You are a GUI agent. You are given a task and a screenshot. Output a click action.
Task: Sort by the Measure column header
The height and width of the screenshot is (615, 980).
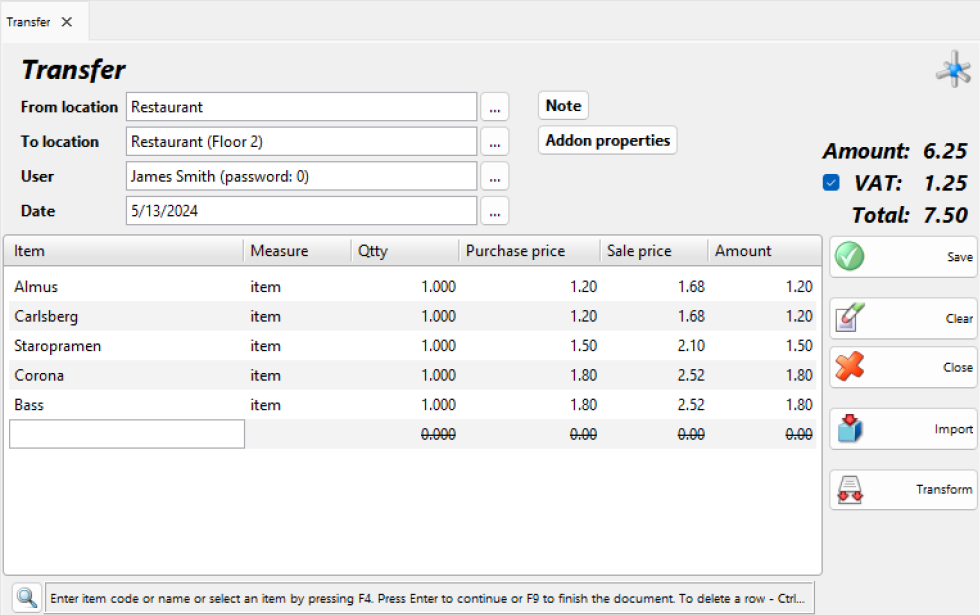click(x=297, y=251)
